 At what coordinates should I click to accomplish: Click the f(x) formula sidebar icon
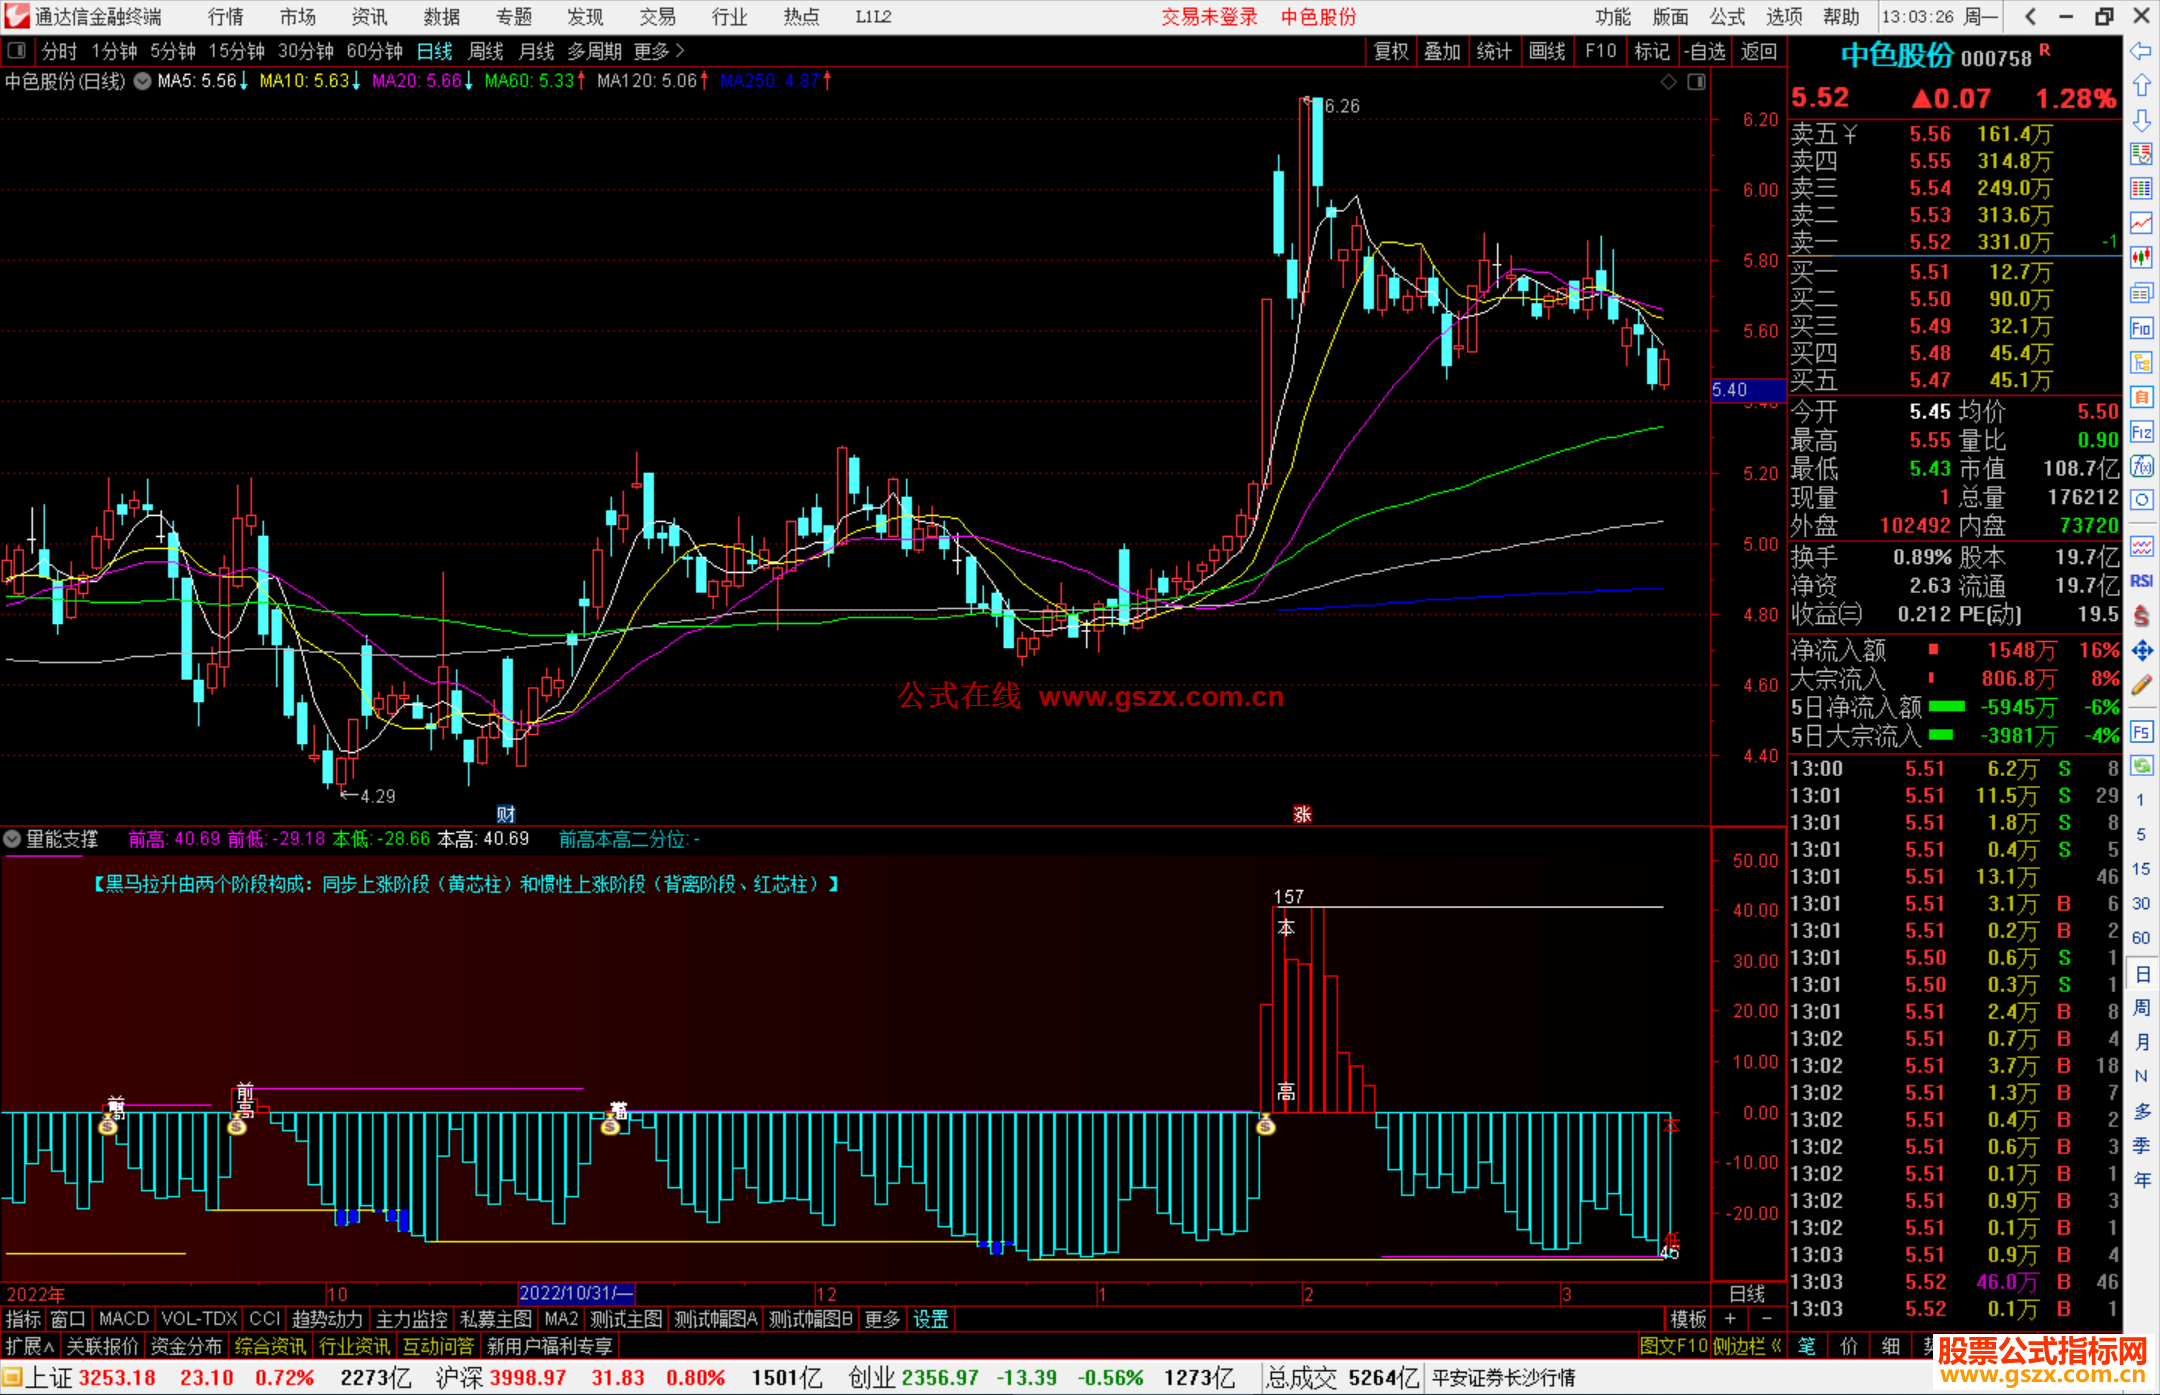pyautogui.click(x=2141, y=466)
